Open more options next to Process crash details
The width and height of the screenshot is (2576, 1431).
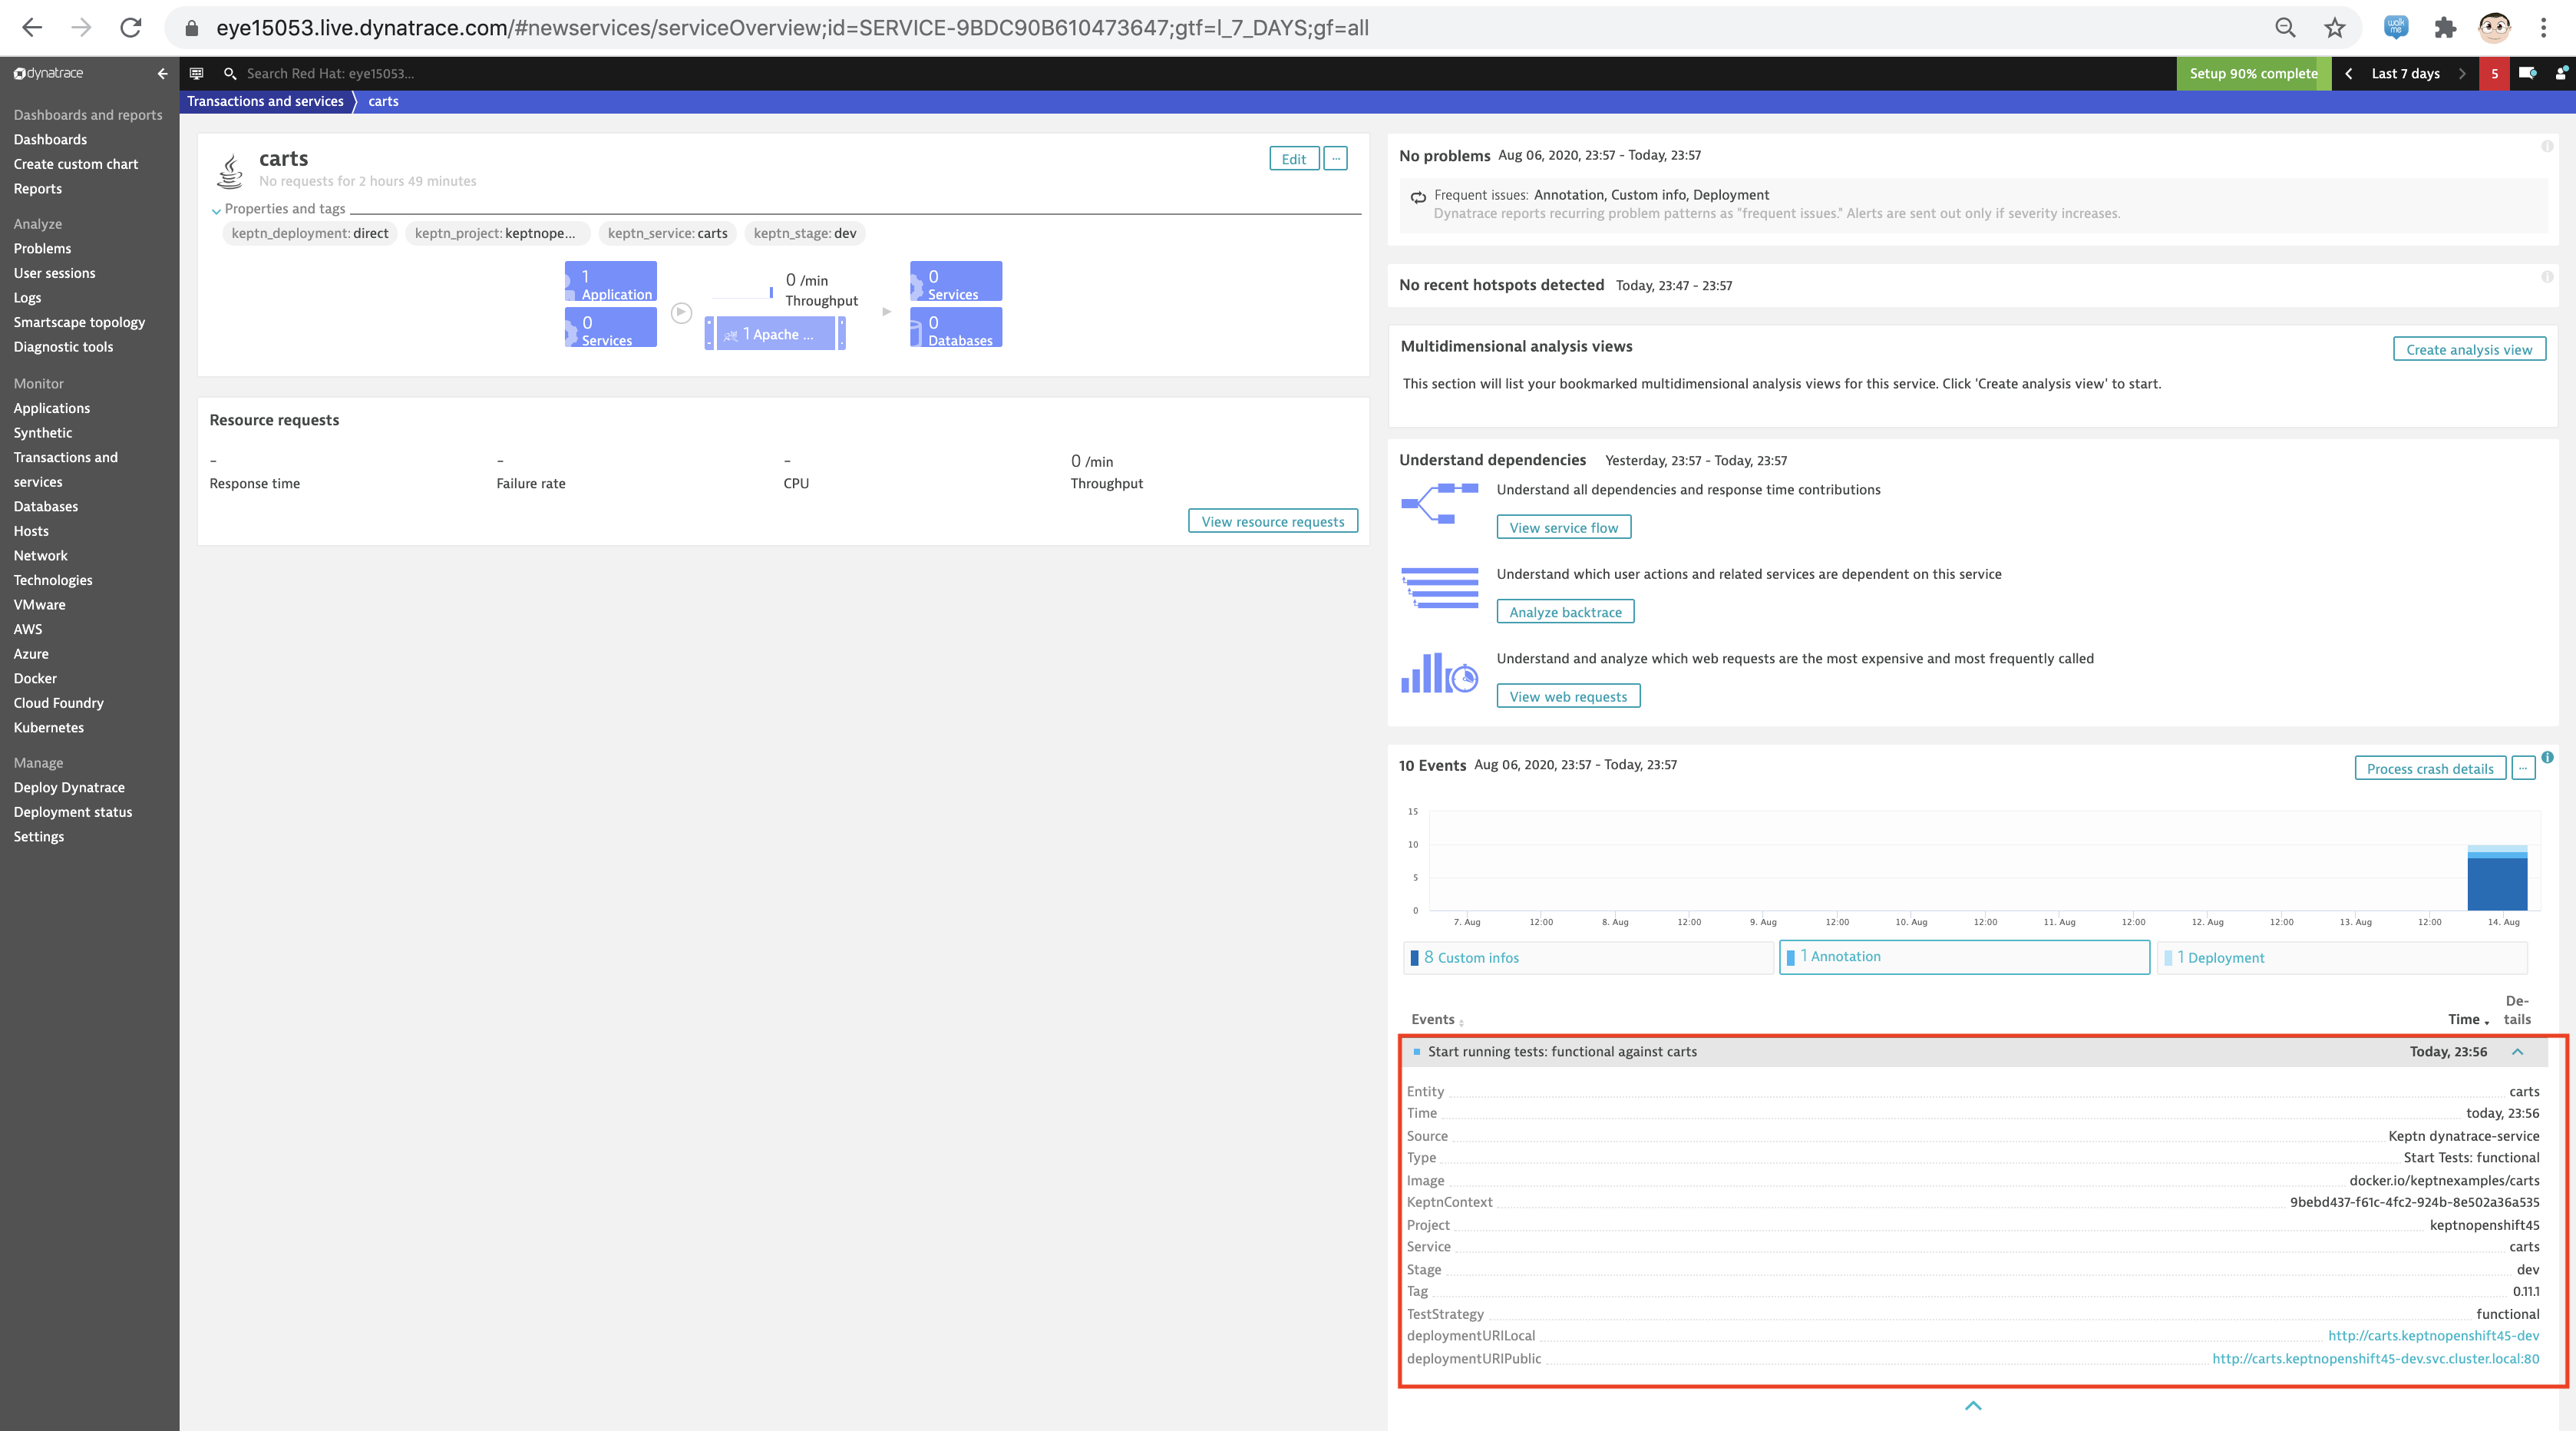(x=2522, y=768)
